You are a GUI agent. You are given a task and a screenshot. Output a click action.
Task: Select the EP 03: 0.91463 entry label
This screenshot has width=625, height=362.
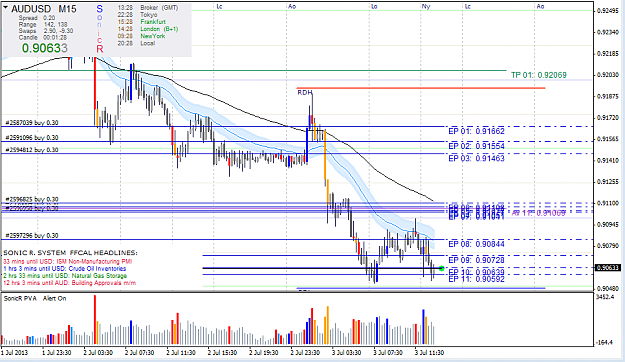[x=476, y=158]
